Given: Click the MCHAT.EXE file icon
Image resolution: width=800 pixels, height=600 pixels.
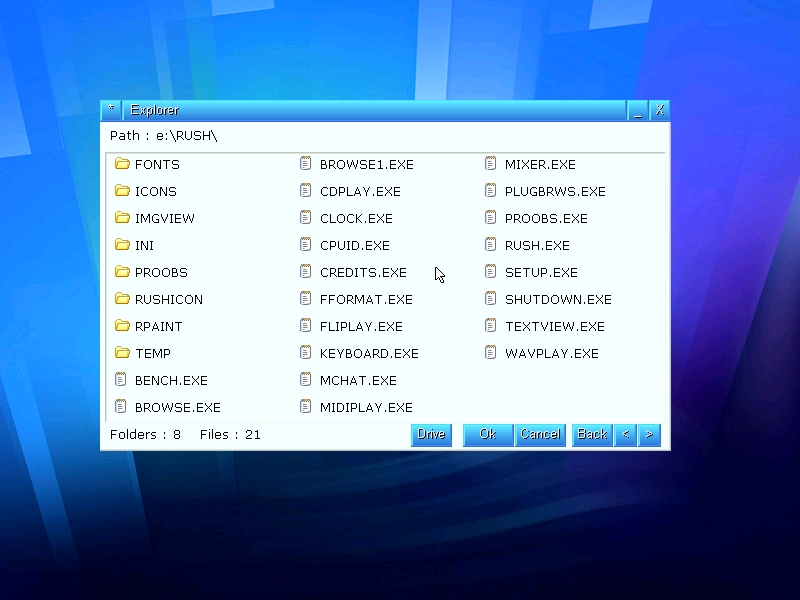Looking at the screenshot, I should point(305,379).
